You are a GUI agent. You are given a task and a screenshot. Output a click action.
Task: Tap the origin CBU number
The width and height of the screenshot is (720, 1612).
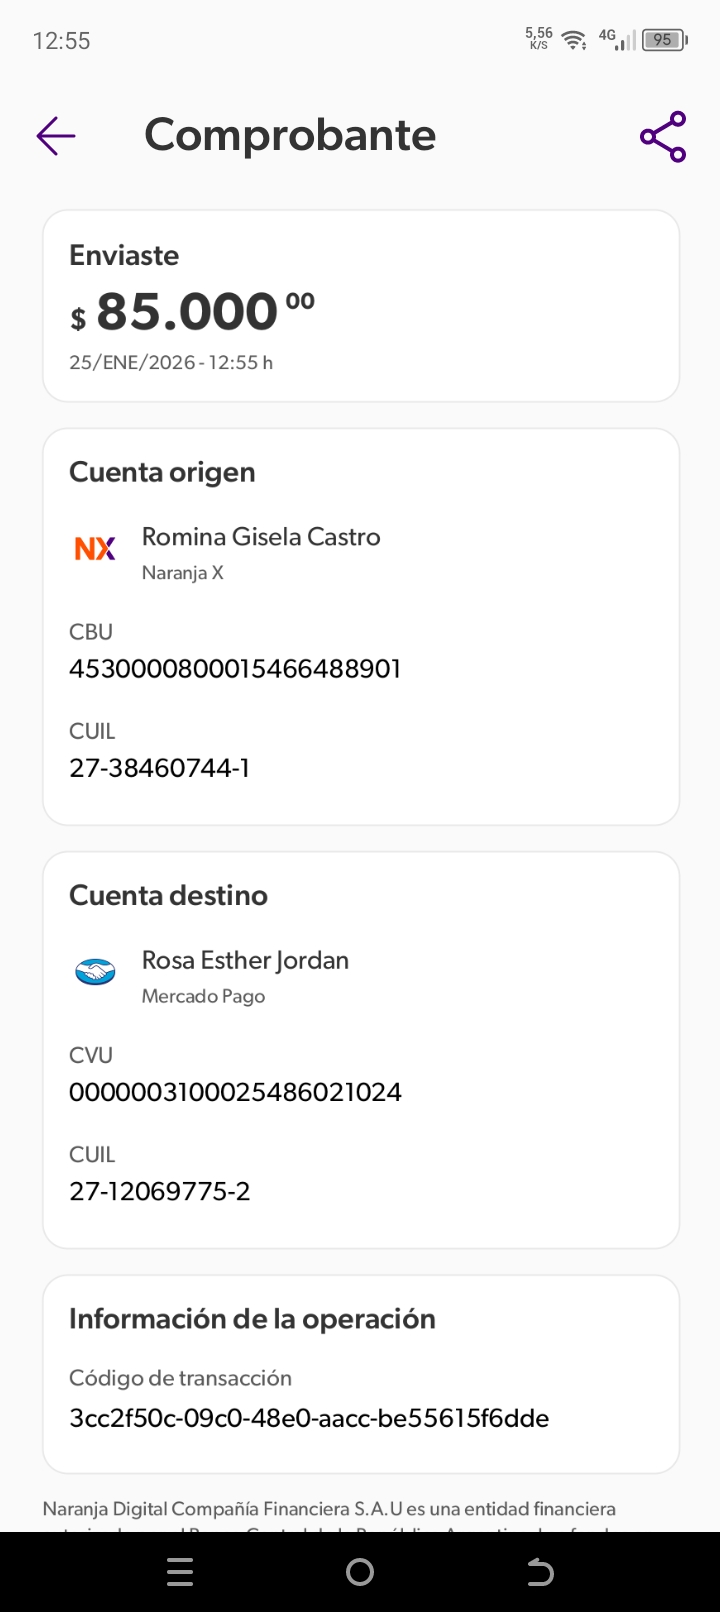coord(235,668)
